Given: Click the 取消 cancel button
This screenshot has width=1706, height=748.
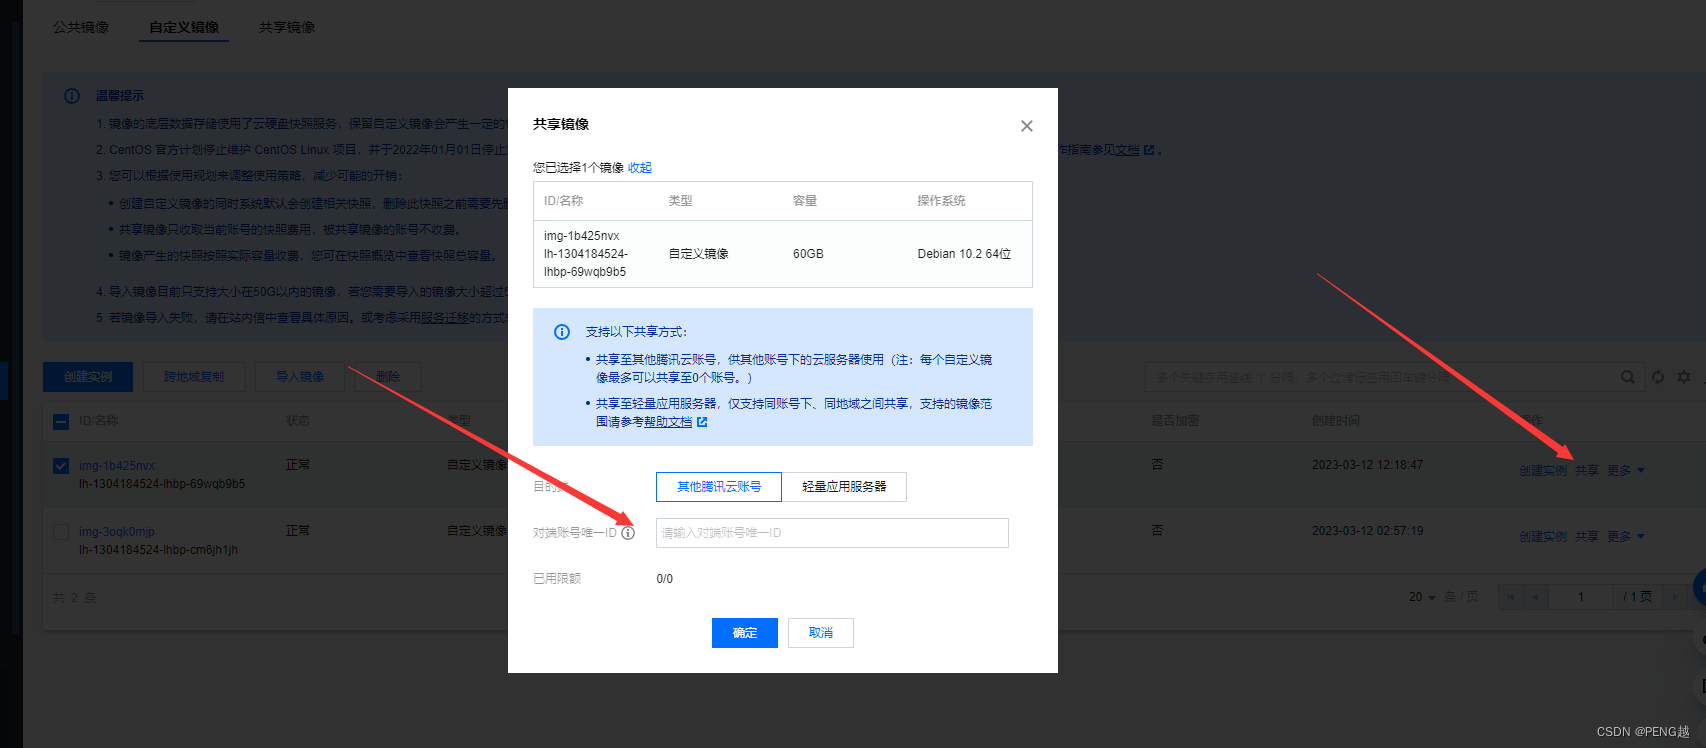Looking at the screenshot, I should [821, 633].
